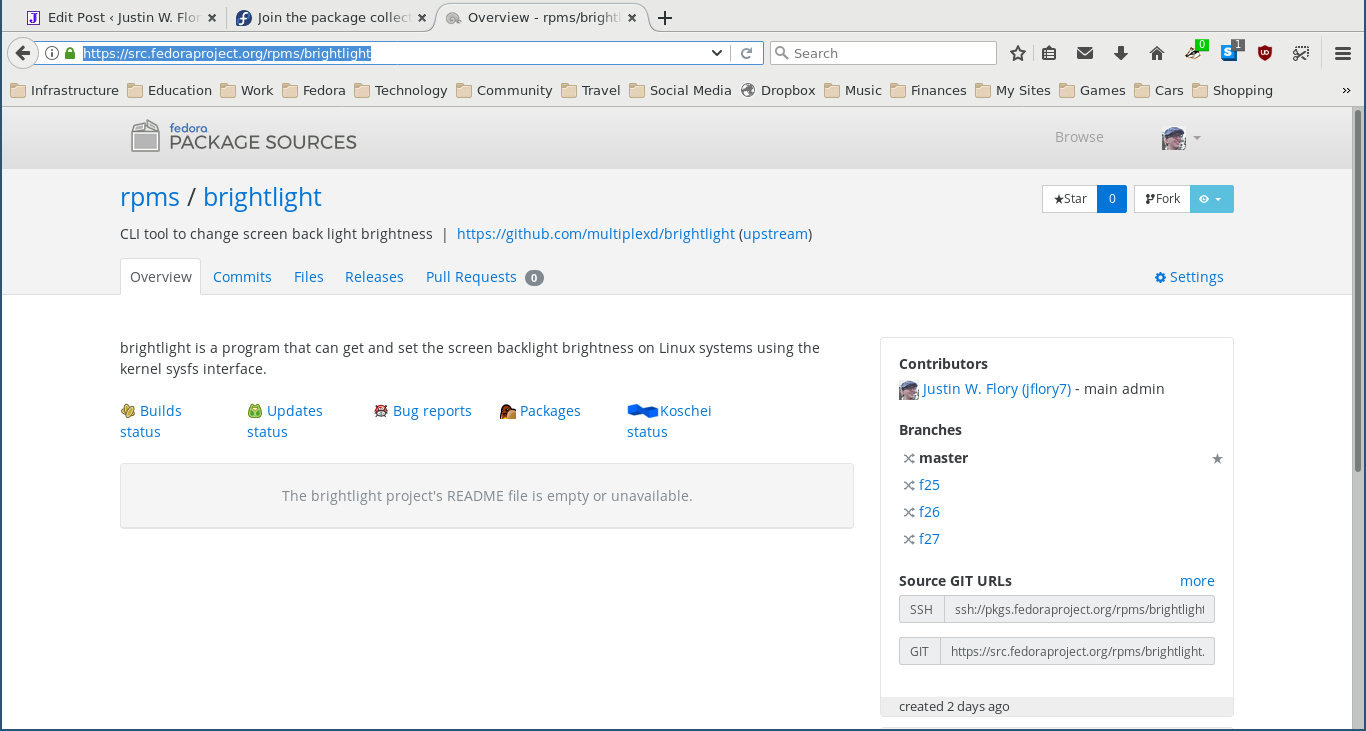
Task: Click the Packages satchel icon
Action: coord(508,410)
